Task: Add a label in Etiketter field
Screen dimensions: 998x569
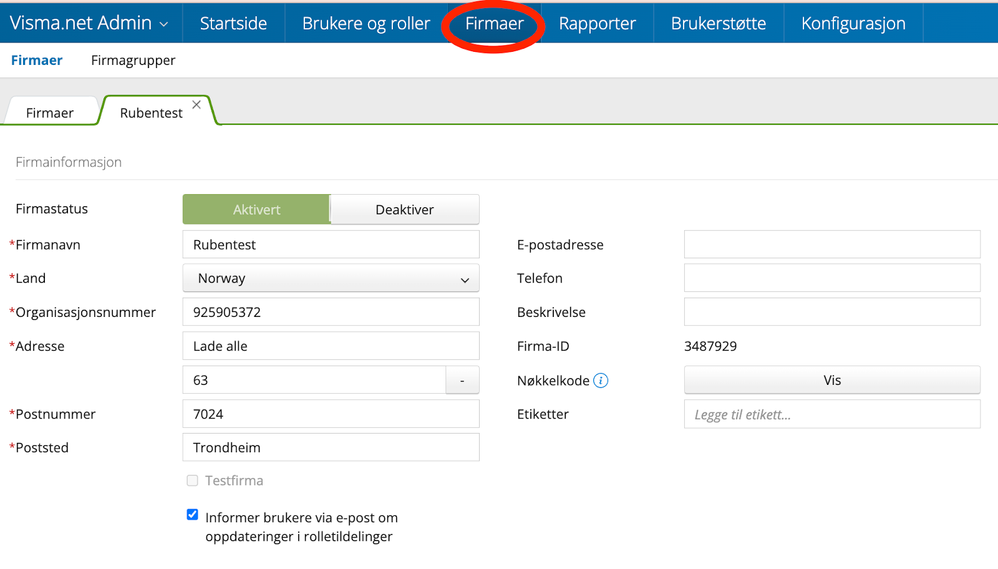Action: [832, 414]
